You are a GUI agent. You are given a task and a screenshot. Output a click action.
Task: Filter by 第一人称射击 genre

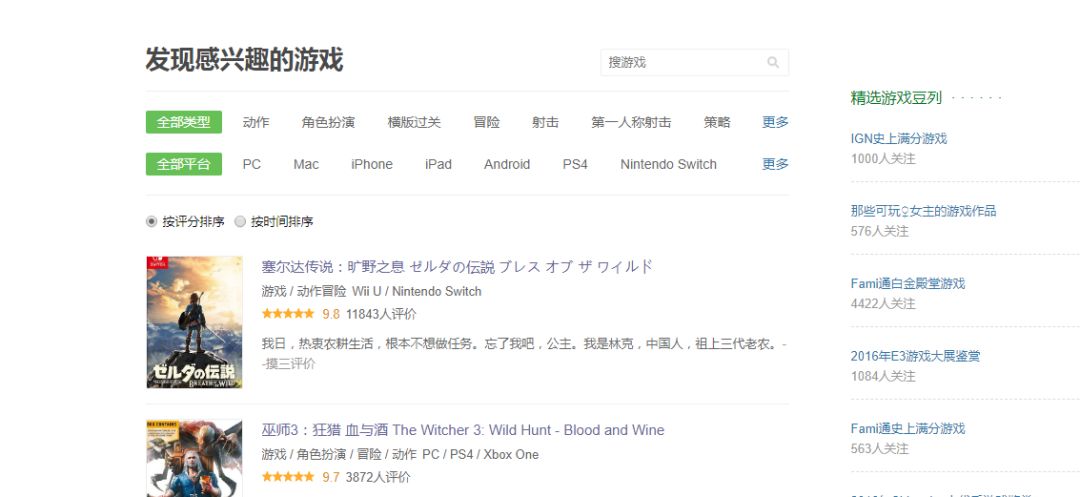[x=631, y=122]
